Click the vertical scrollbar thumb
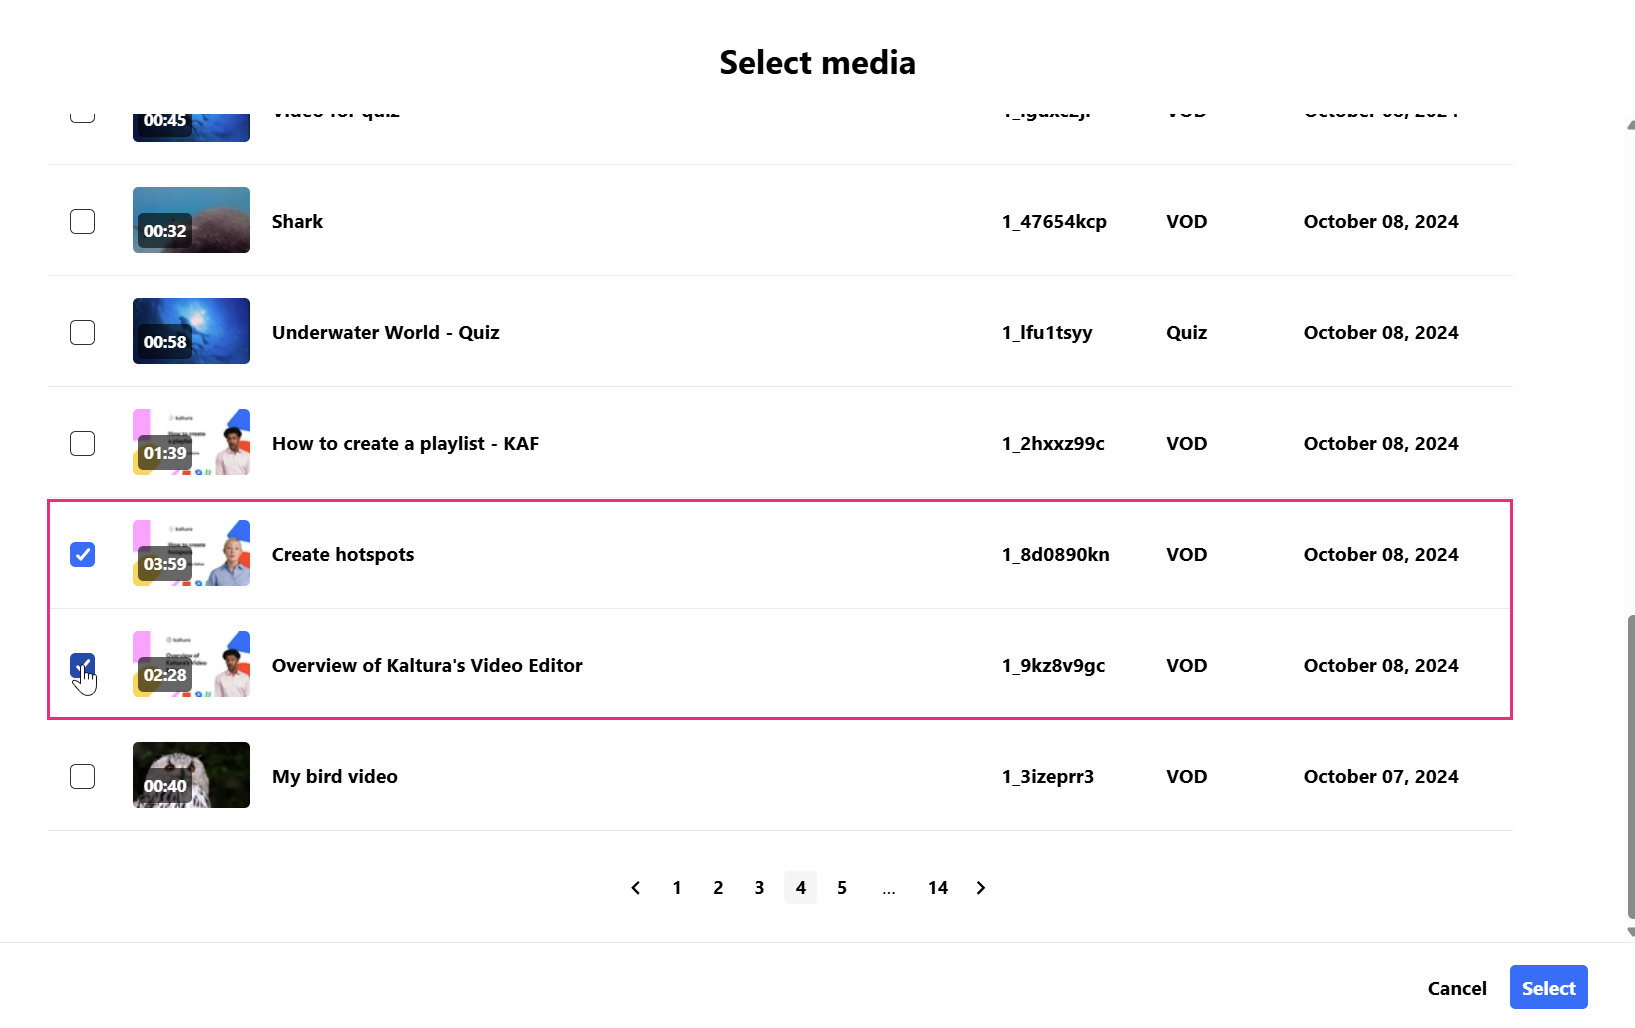This screenshot has height=1028, width=1635. (1631, 765)
